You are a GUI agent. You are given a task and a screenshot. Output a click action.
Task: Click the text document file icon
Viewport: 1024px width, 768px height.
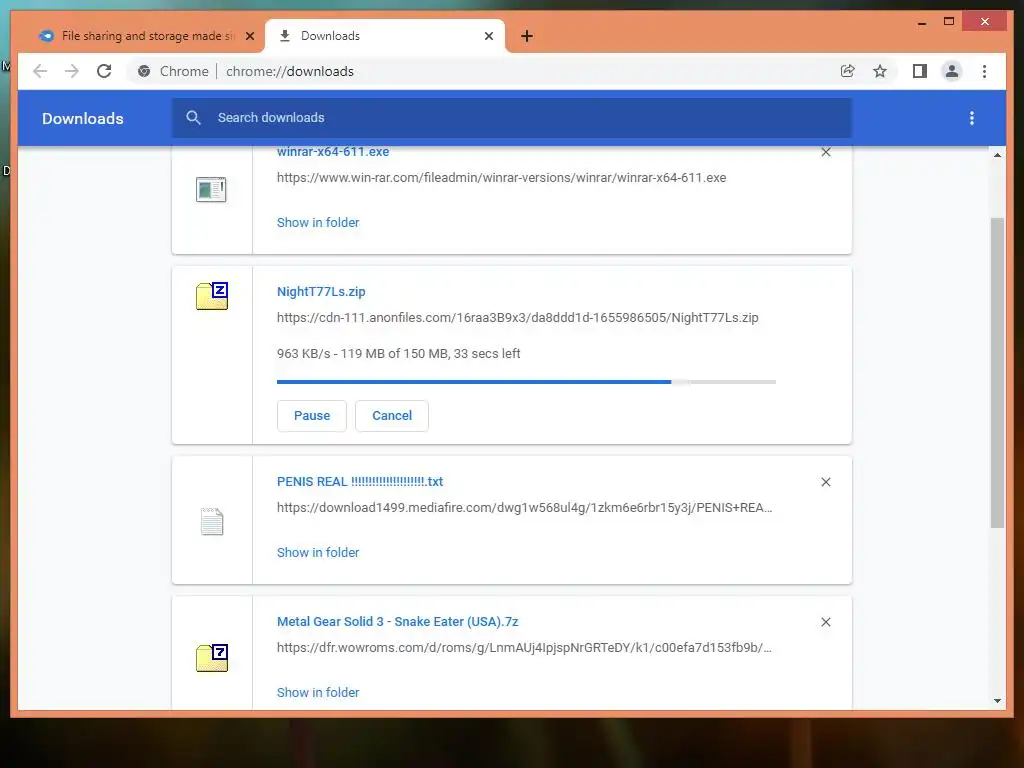pyautogui.click(x=212, y=522)
